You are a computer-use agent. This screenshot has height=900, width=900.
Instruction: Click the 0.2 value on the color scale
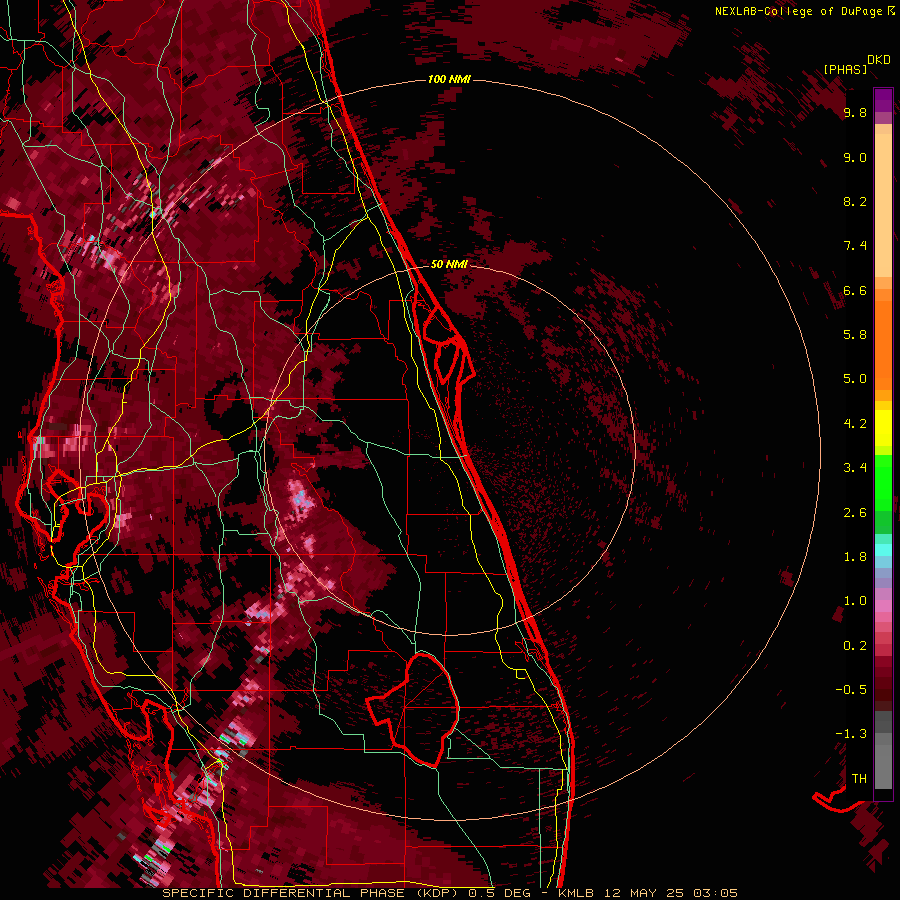tap(855, 646)
